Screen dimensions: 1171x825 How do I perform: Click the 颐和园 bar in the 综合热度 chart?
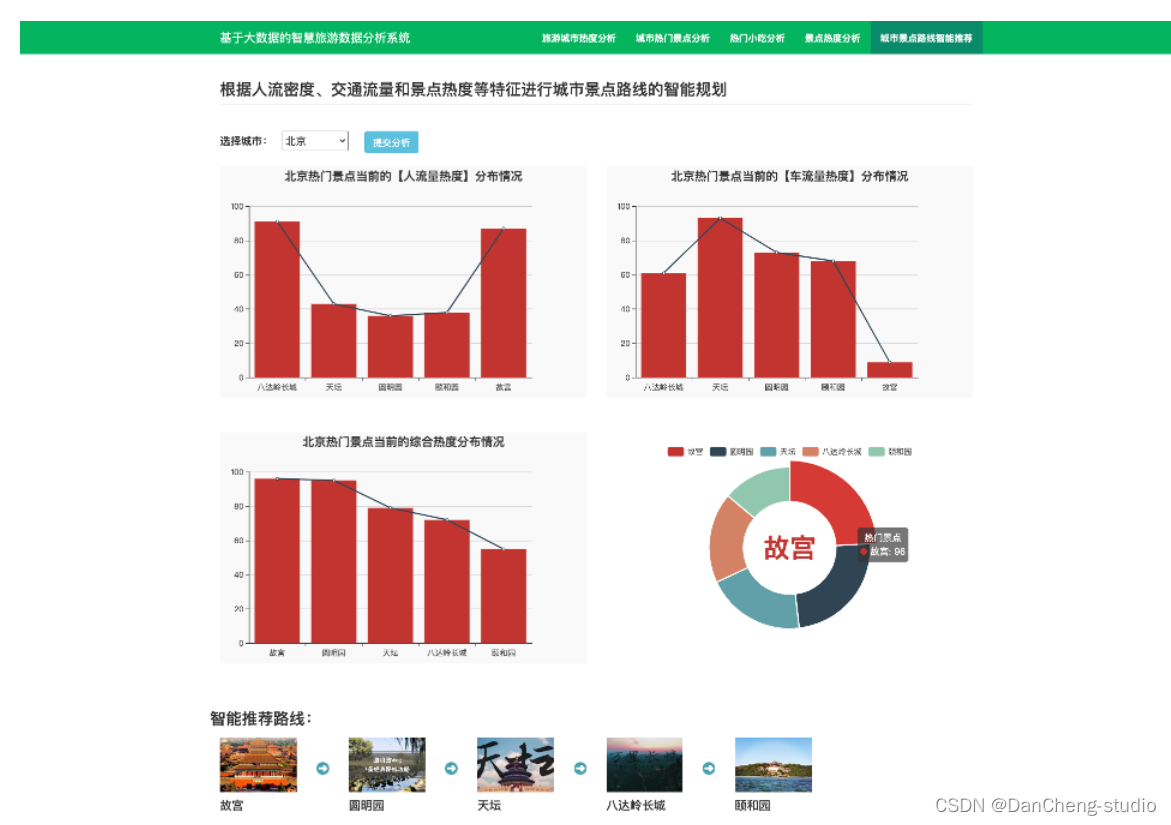point(503,596)
